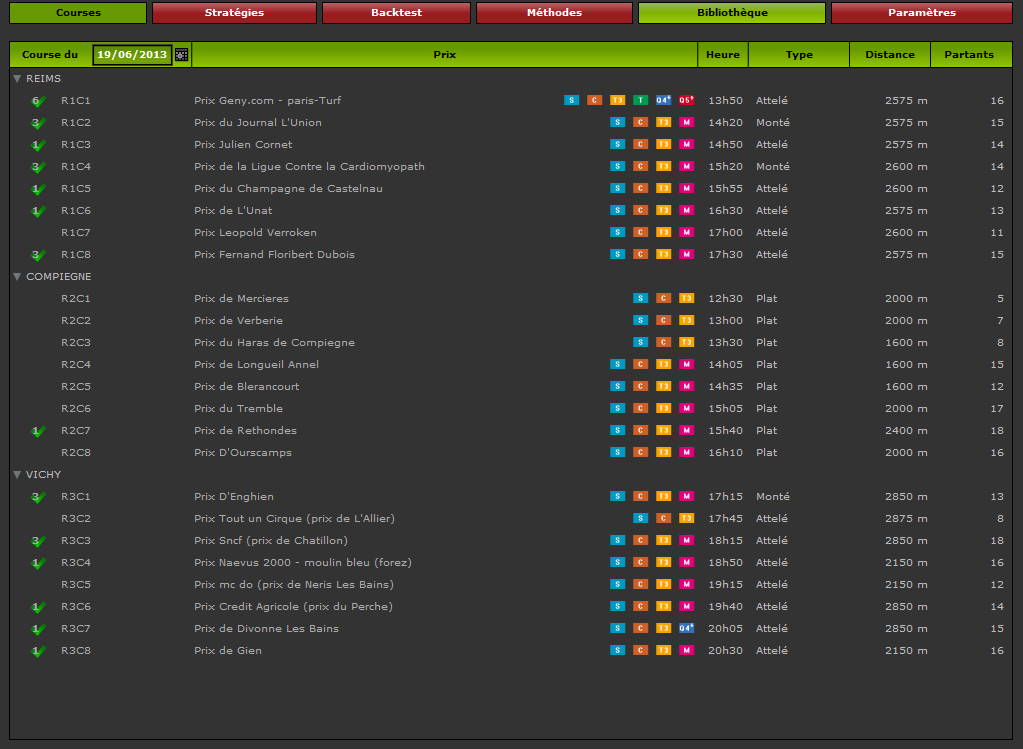Image resolution: width=1023 pixels, height=749 pixels.
Task: Open the Bibliothèque tab
Action: 732,13
